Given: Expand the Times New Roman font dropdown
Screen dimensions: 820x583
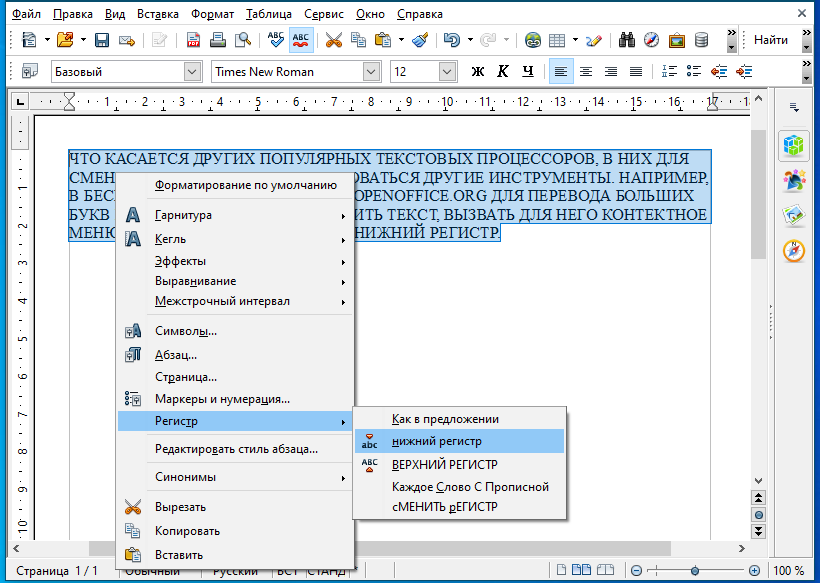Looking at the screenshot, I should (371, 72).
